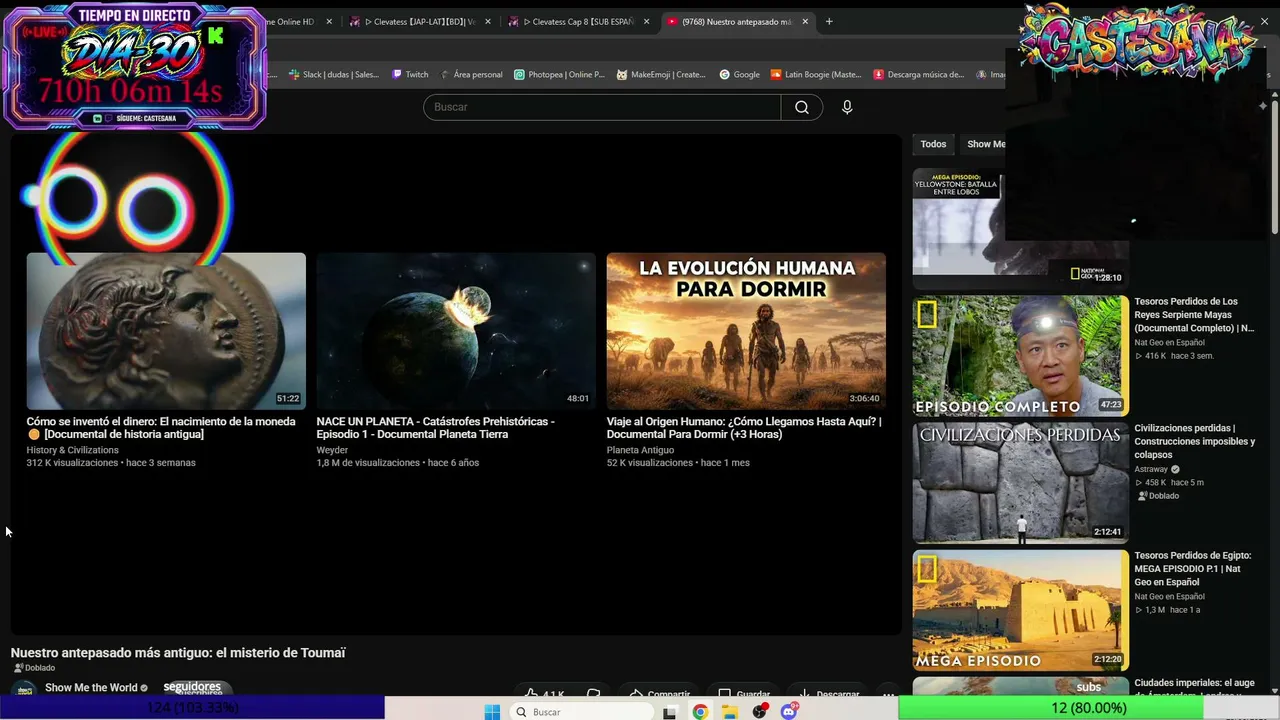
Task: Open the Slack bookmark
Action: pos(333,74)
